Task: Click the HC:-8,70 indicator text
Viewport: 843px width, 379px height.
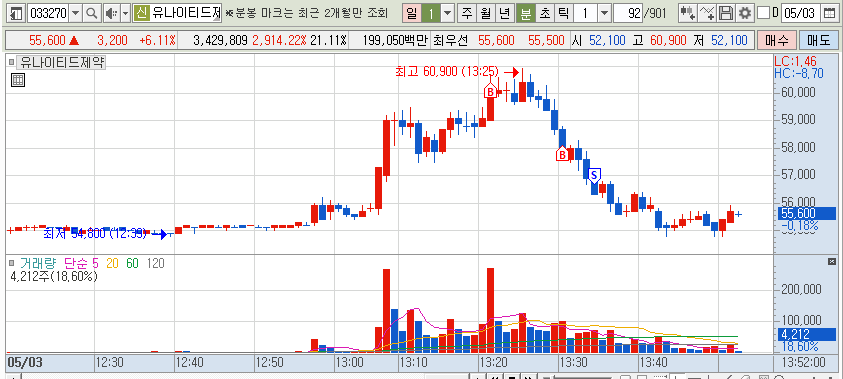Action: click(x=799, y=73)
